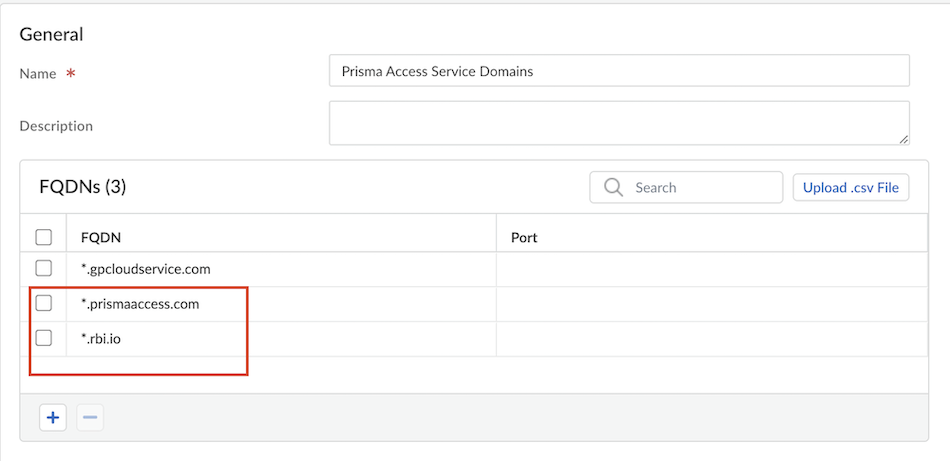Tick the *.rbi.io row checkbox

[44, 338]
